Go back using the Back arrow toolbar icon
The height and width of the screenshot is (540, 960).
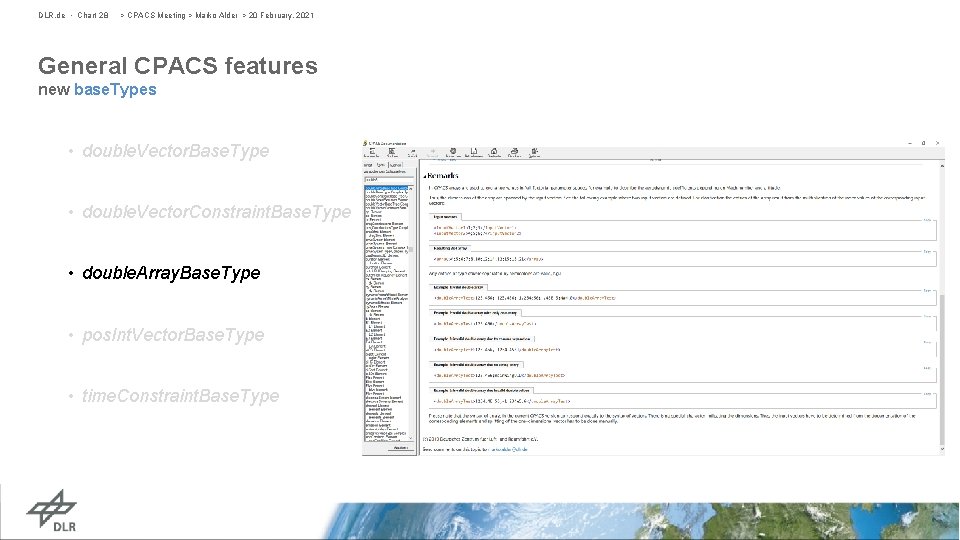413,153
